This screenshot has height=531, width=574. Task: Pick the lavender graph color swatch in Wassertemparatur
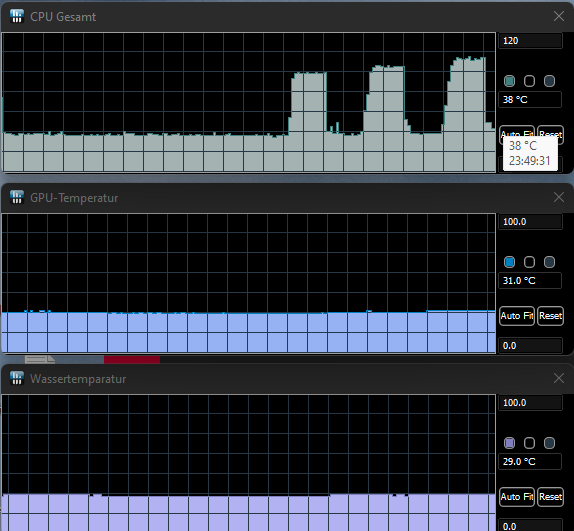point(509,443)
